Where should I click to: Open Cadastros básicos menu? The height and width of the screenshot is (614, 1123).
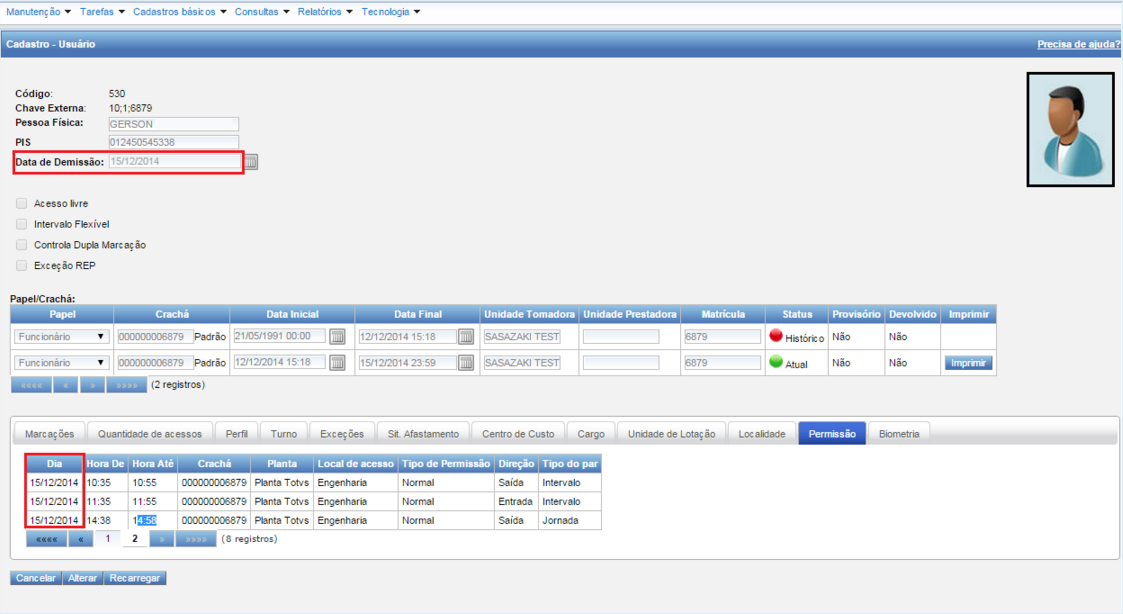point(180,12)
